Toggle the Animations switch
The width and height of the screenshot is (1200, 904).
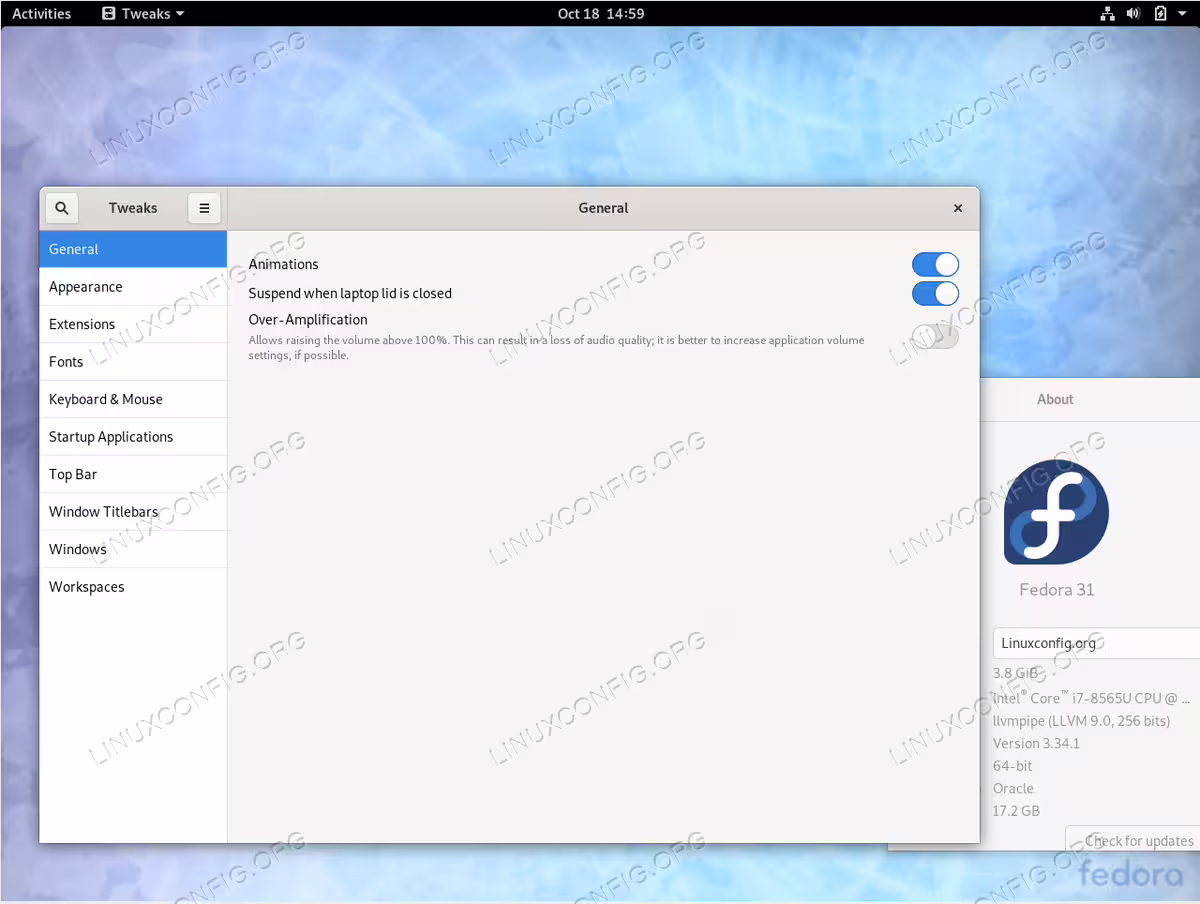pyautogui.click(x=935, y=264)
